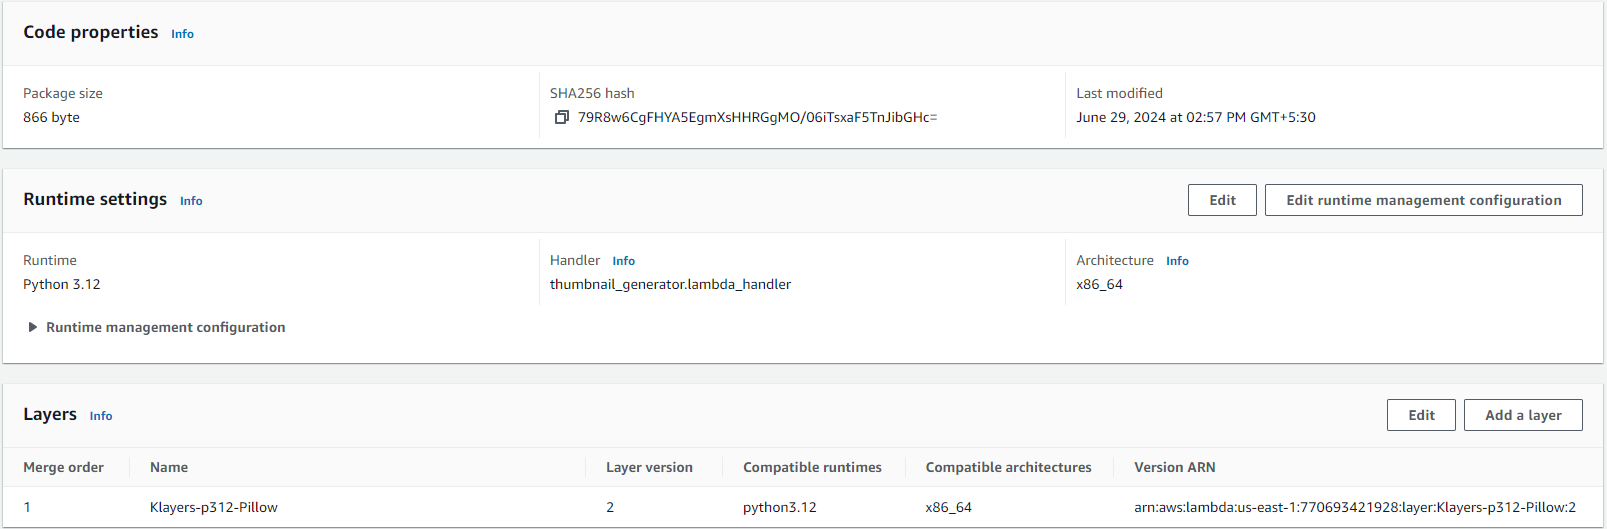Click the Name column header
Screen dimensions: 1607x529
[x=169, y=467]
